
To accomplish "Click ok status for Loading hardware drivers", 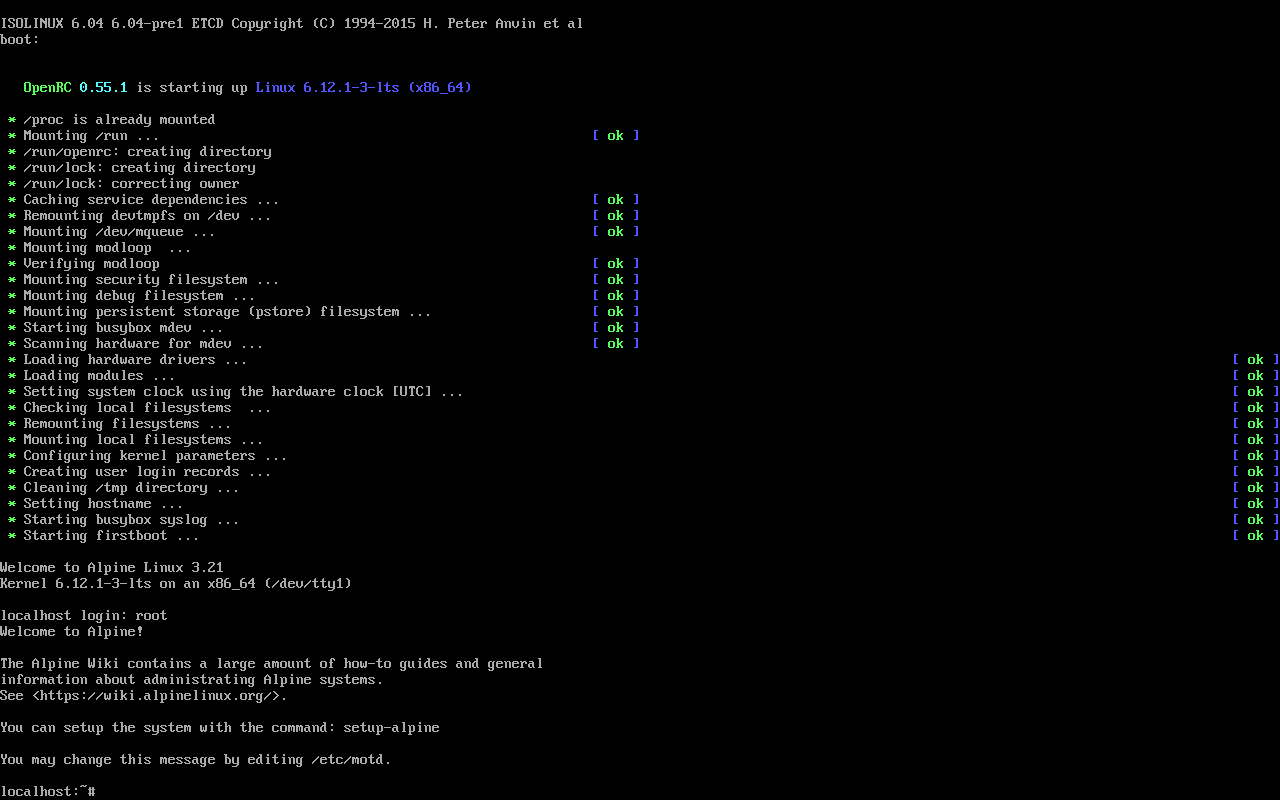I will click(1256, 359).
